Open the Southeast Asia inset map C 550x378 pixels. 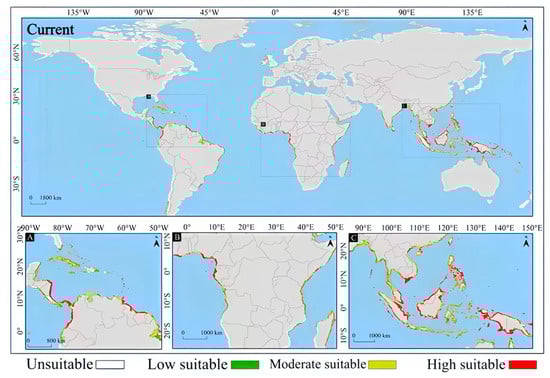[441, 291]
